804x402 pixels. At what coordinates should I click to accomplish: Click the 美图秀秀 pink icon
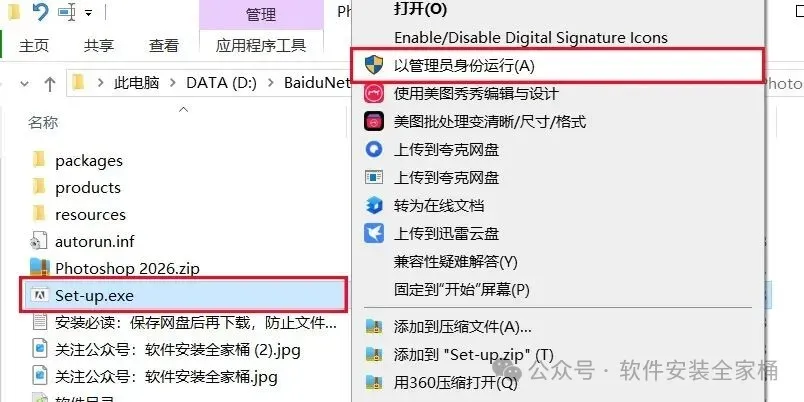point(374,93)
